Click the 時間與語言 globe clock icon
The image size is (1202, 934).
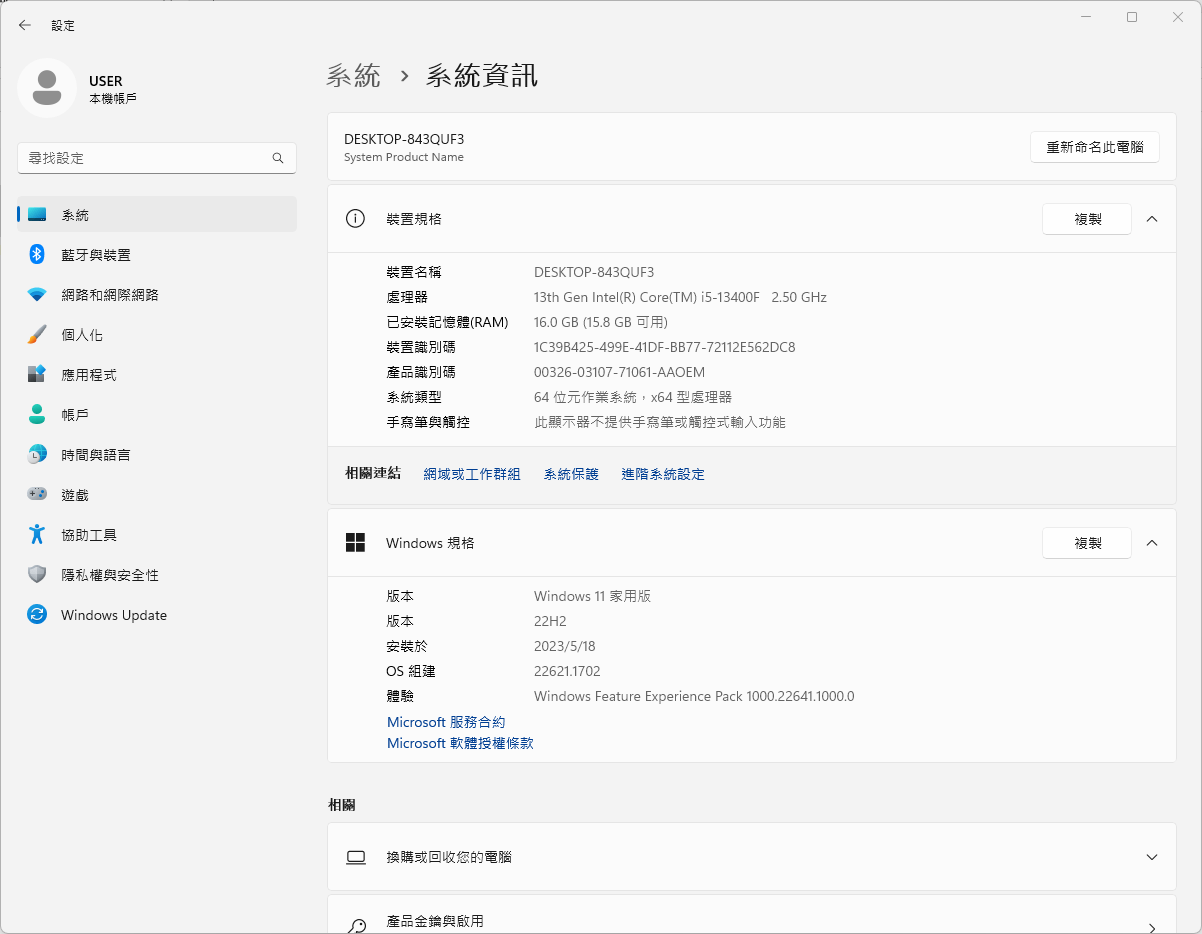[x=37, y=455]
